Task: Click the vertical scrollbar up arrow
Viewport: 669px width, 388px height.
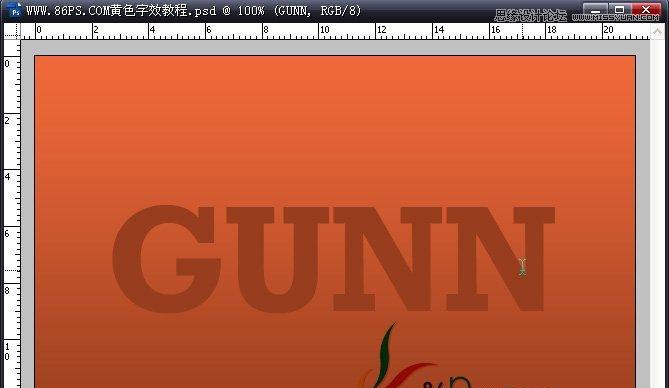Action: click(x=657, y=31)
